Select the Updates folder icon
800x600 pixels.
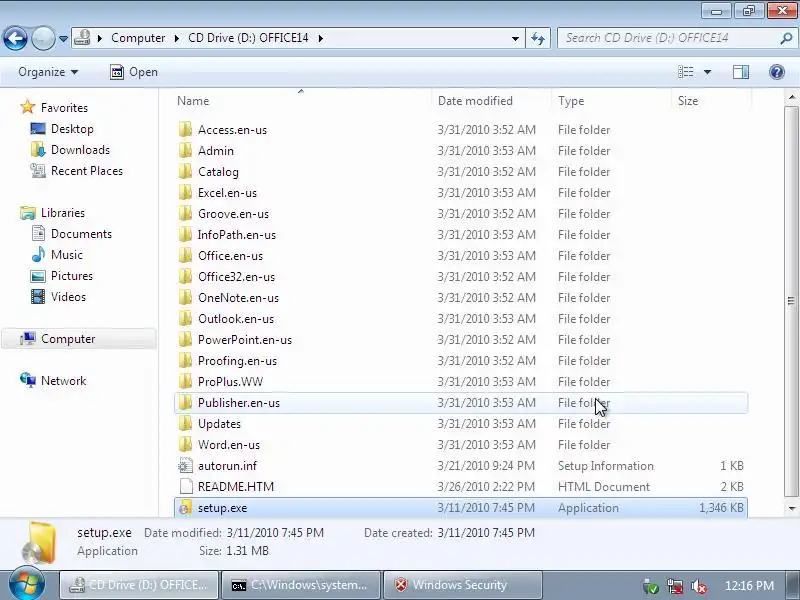click(185, 423)
